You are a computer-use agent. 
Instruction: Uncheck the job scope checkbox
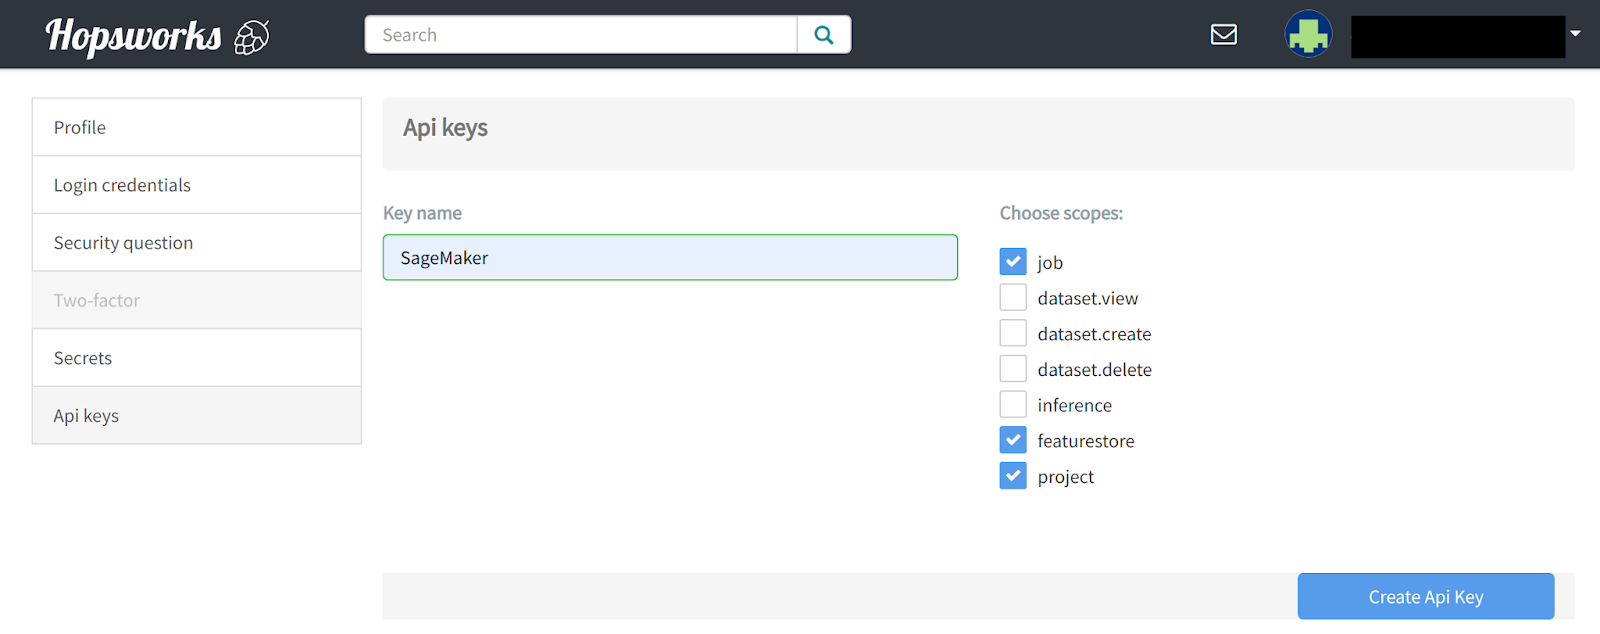[1013, 262]
